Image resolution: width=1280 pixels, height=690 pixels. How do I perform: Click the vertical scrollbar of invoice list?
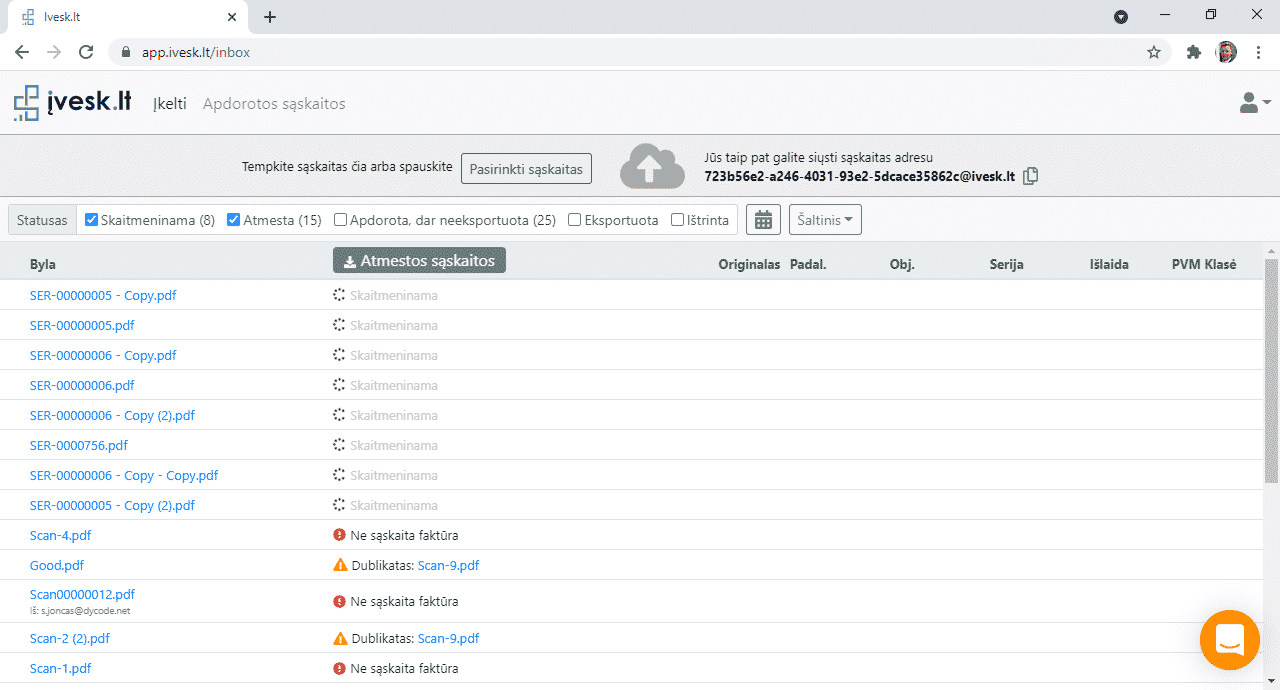click(1271, 370)
